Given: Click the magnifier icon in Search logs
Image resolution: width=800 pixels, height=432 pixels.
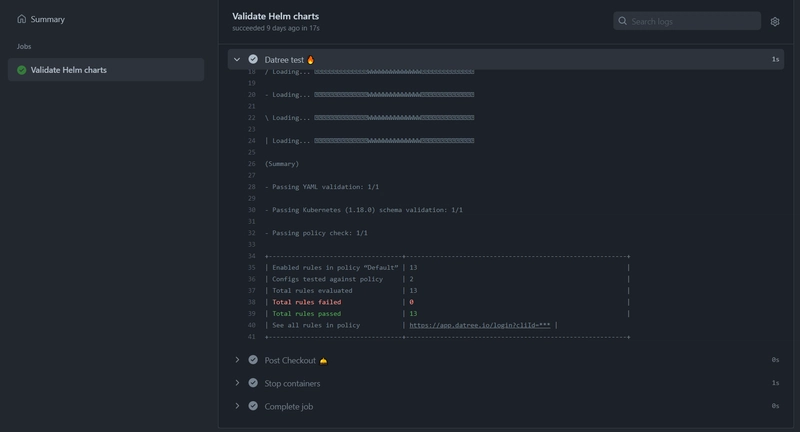Looking at the screenshot, I should pos(622,21).
